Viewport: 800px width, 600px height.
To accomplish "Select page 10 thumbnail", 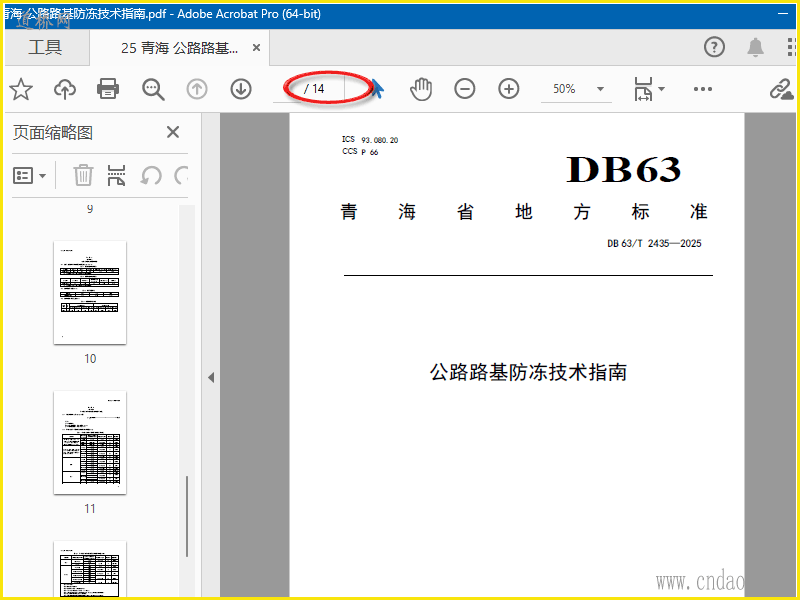I will coord(90,292).
